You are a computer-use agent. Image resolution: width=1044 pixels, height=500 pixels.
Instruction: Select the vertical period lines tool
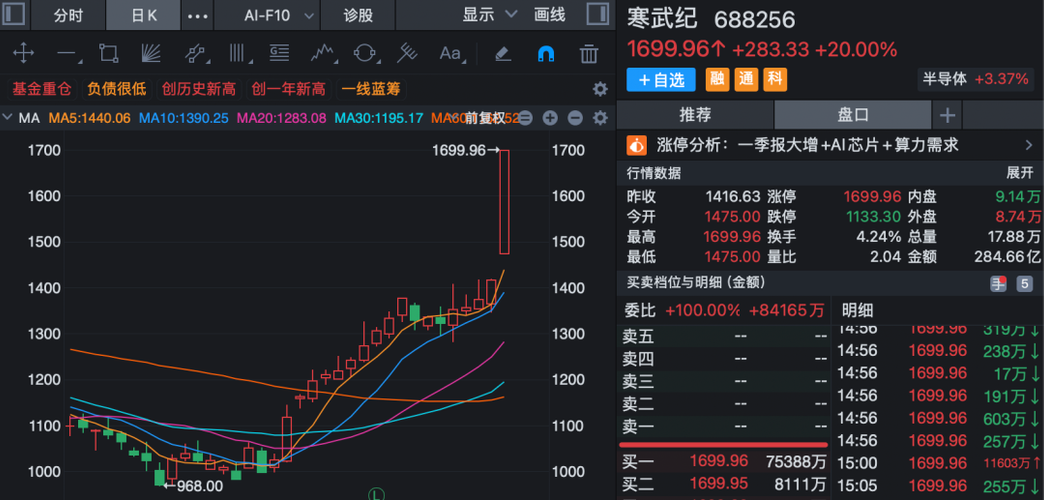coord(237,53)
